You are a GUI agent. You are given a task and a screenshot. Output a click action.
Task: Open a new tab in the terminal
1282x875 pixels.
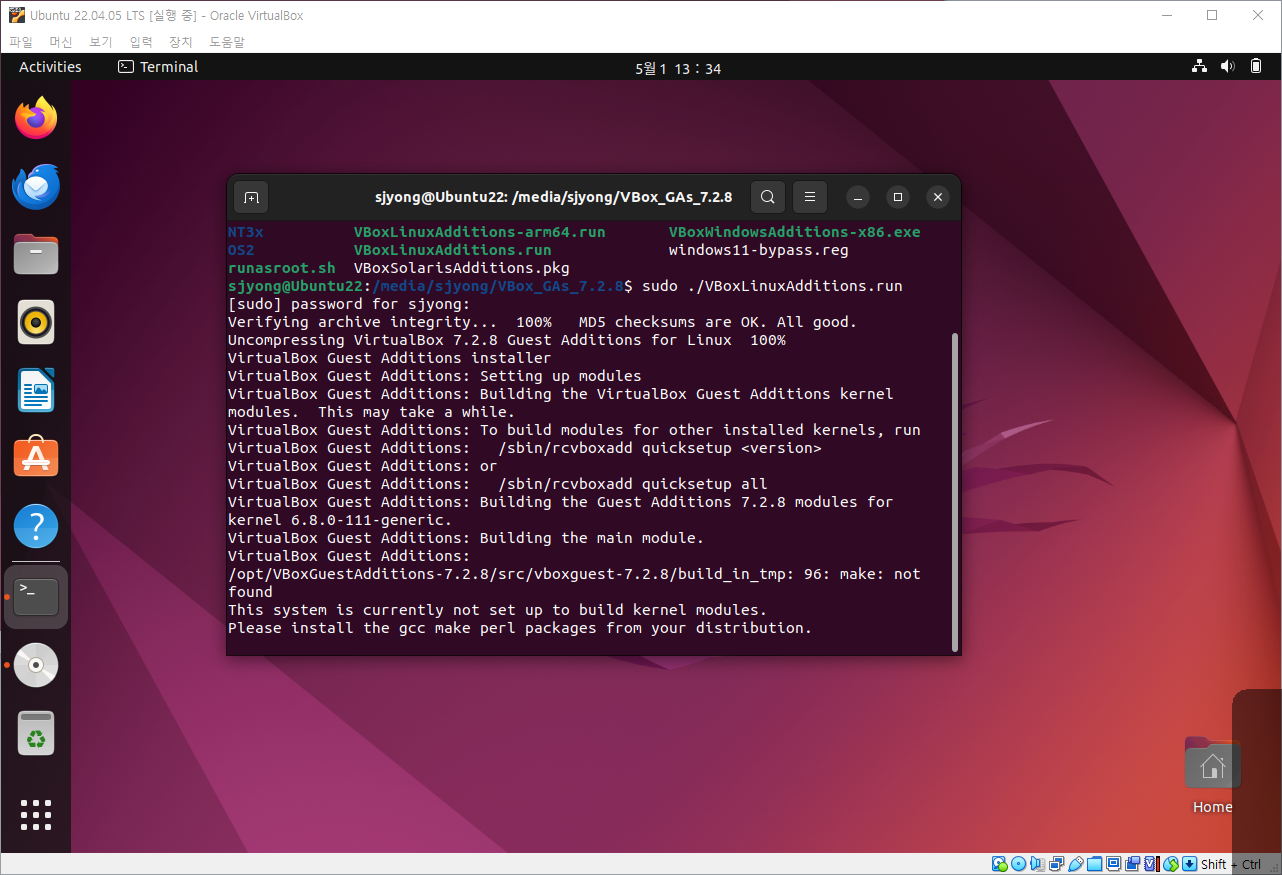tap(251, 197)
